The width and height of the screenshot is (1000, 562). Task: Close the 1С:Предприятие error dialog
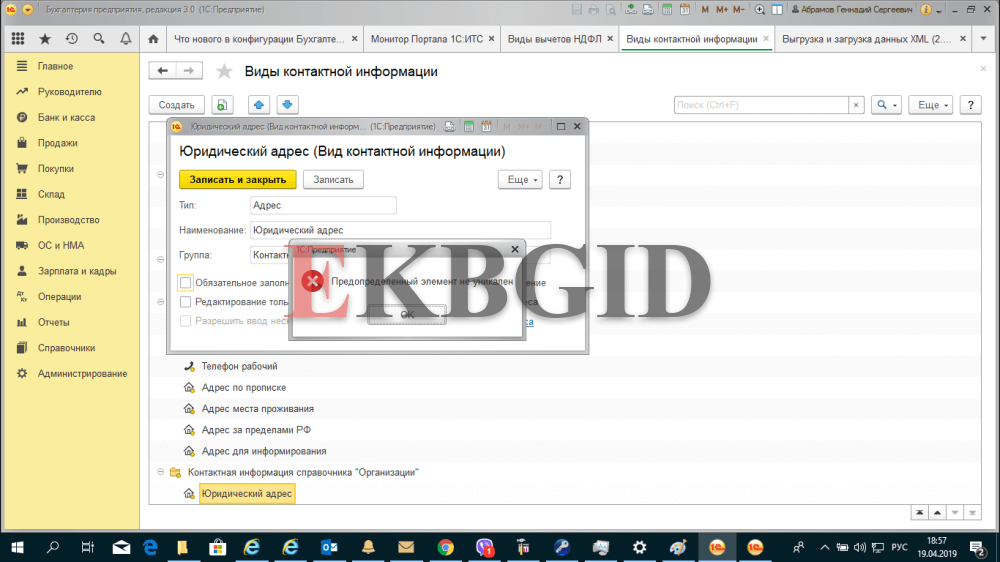click(x=515, y=249)
